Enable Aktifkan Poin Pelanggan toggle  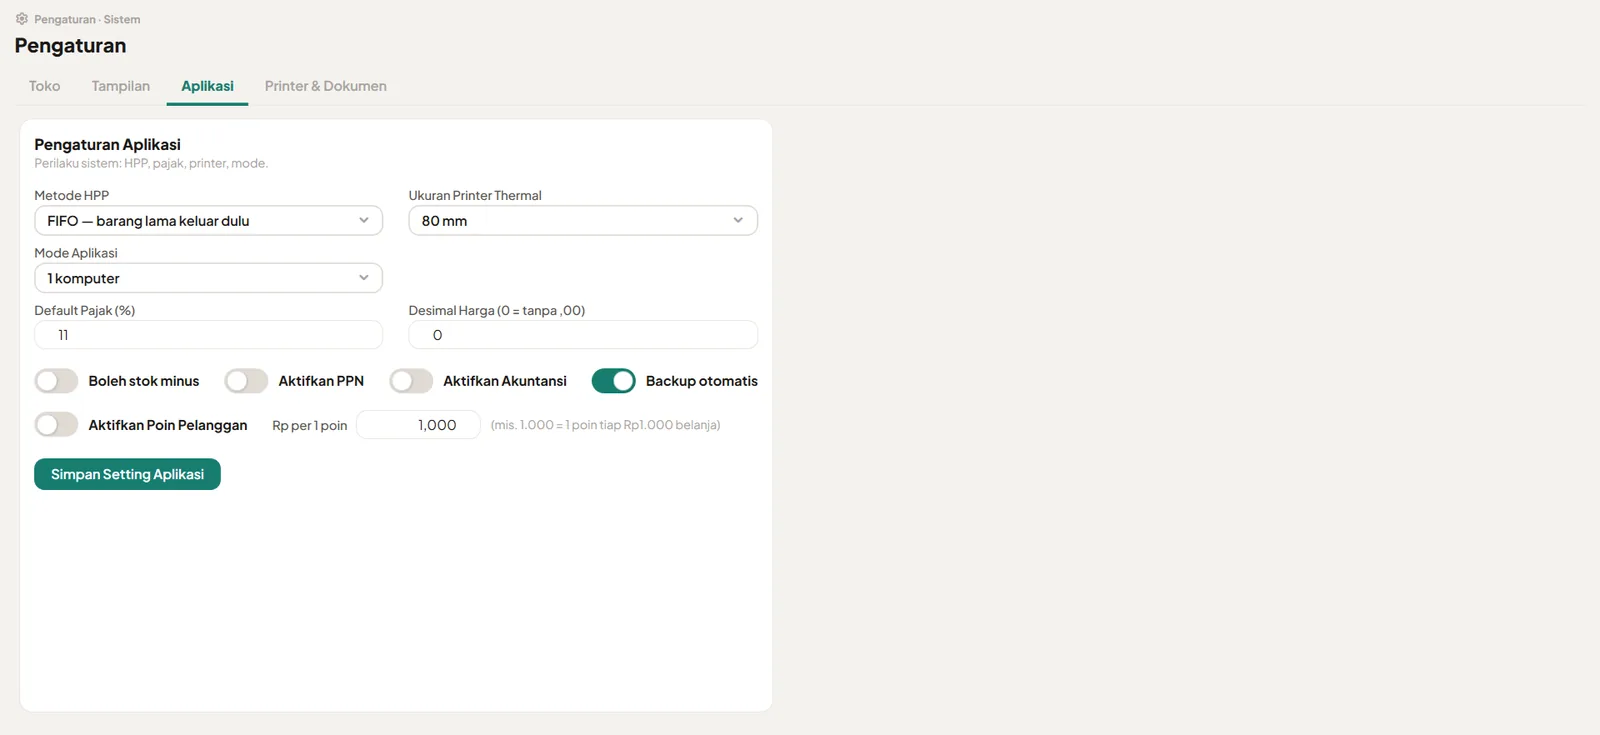point(56,425)
